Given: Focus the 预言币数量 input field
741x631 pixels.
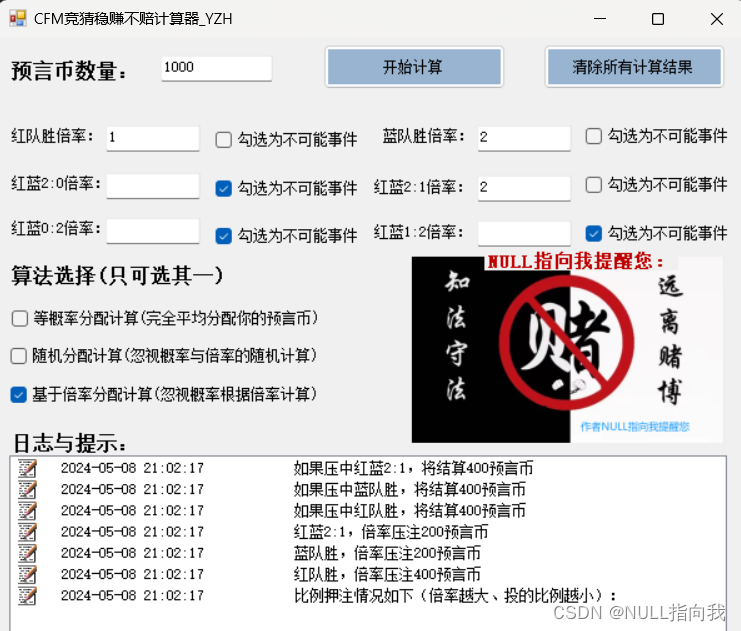Looking at the screenshot, I should [x=216, y=68].
